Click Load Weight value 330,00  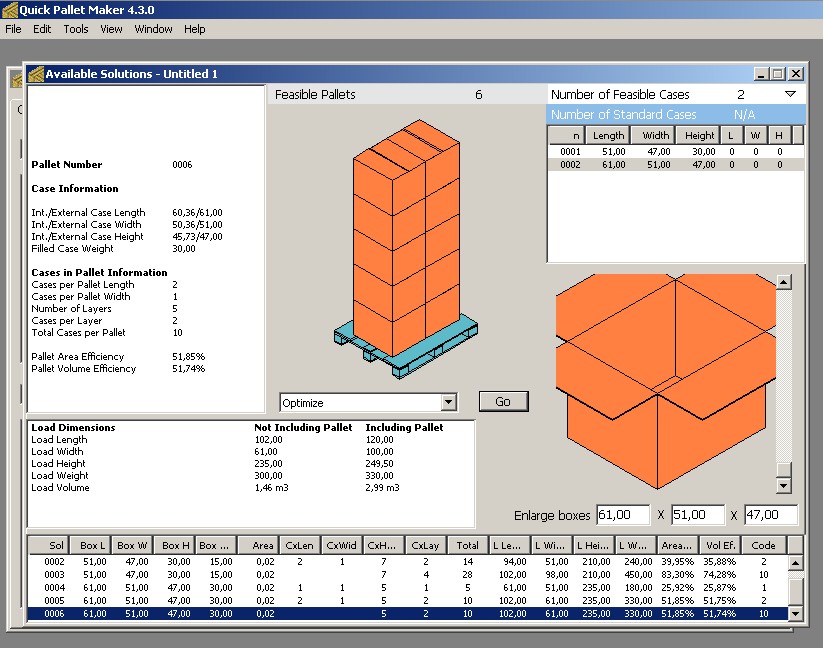379,475
